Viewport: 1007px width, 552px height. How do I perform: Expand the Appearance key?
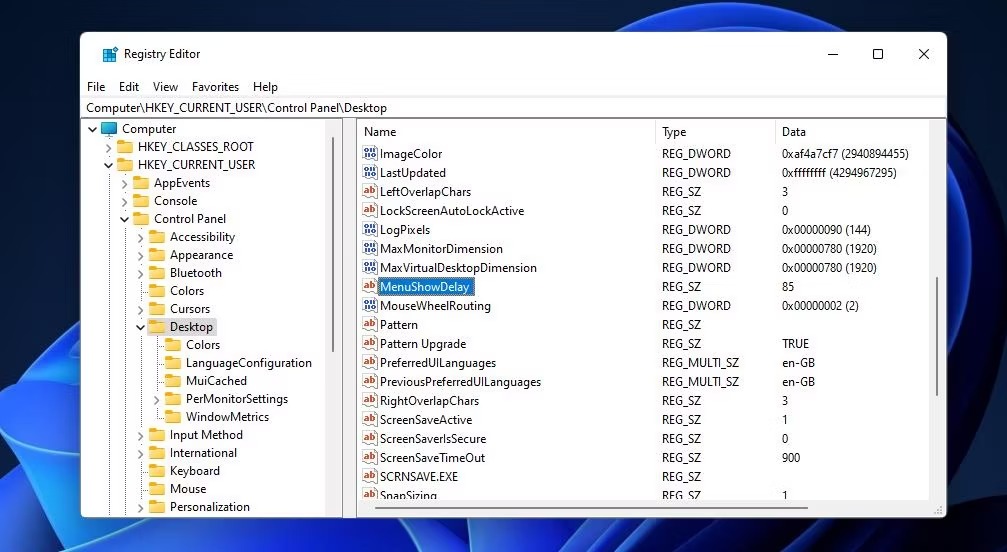pos(141,255)
